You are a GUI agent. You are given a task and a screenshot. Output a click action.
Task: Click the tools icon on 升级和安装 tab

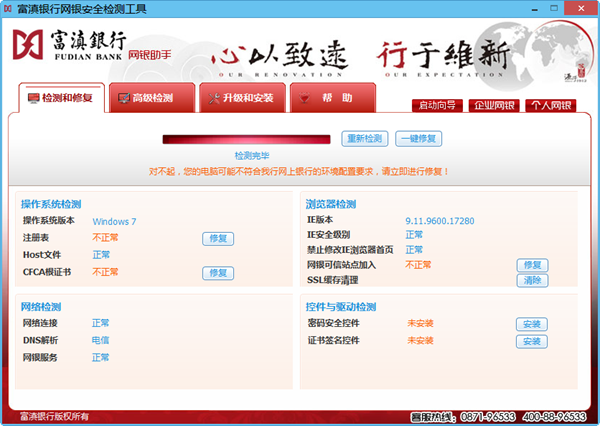pyautogui.click(x=213, y=98)
